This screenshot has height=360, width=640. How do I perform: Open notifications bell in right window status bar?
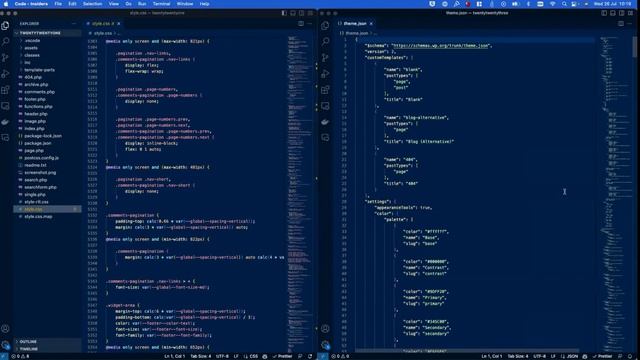coord(631,356)
